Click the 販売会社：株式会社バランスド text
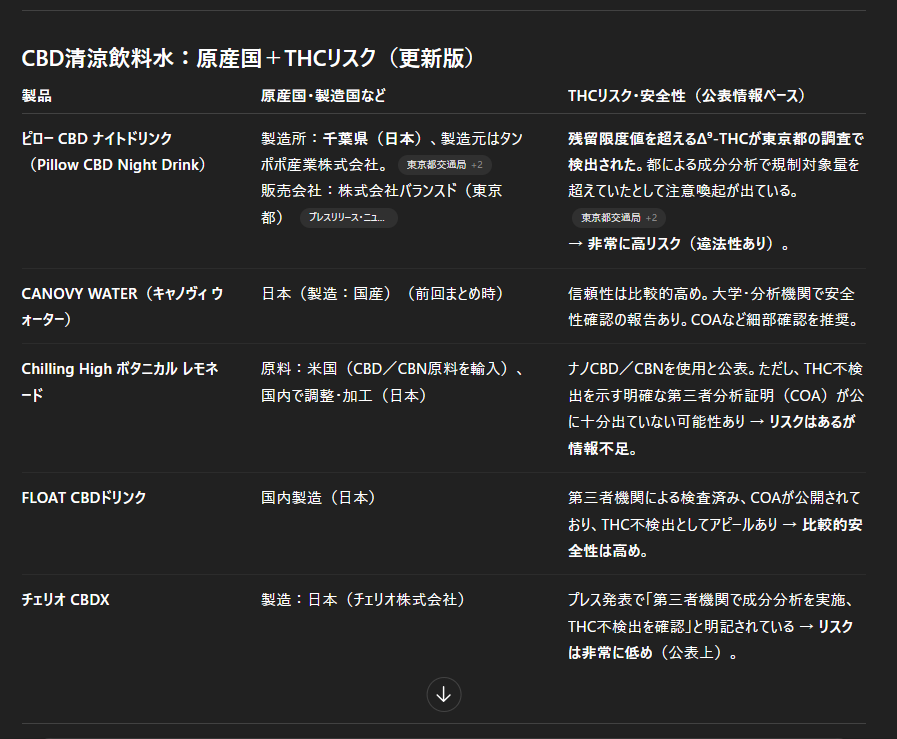This screenshot has height=739, width=897. (359, 190)
